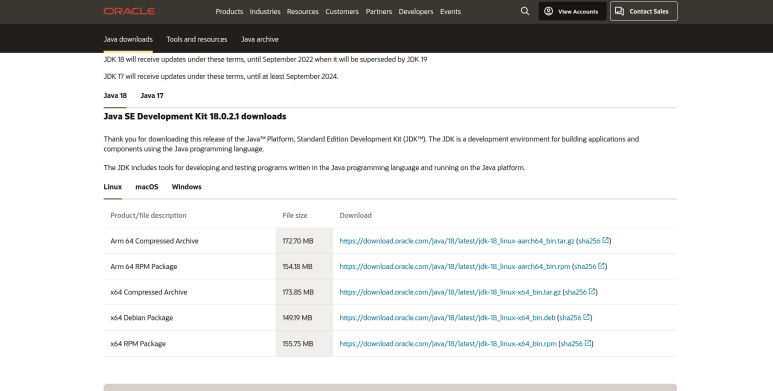The image size is (773, 391).
Task: Click the 172.70 MB file size
Action: point(298,241)
